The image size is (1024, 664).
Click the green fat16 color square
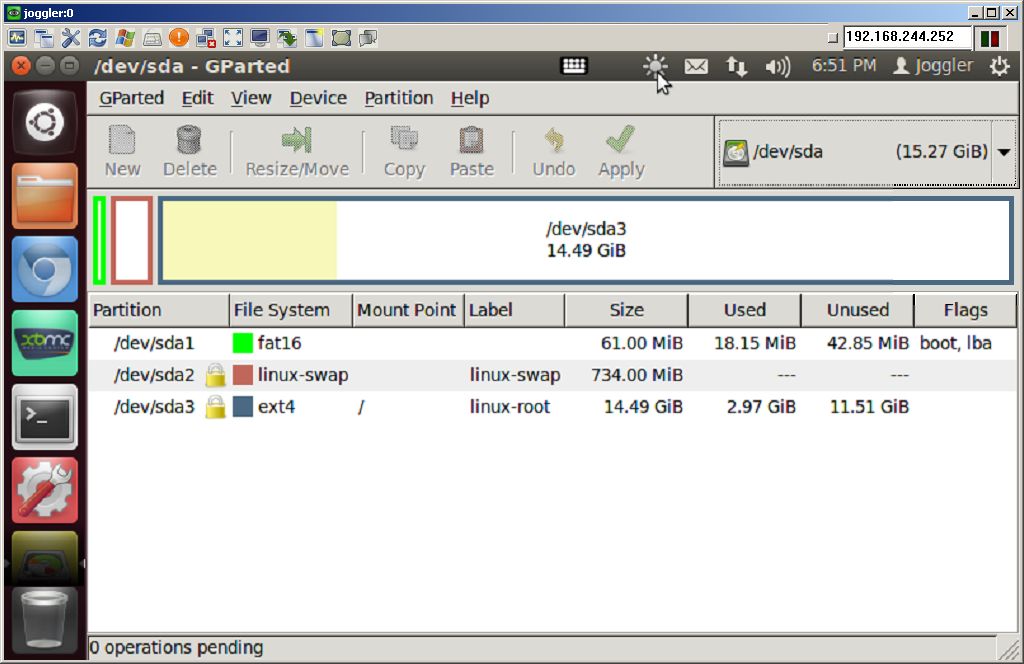tap(242, 343)
